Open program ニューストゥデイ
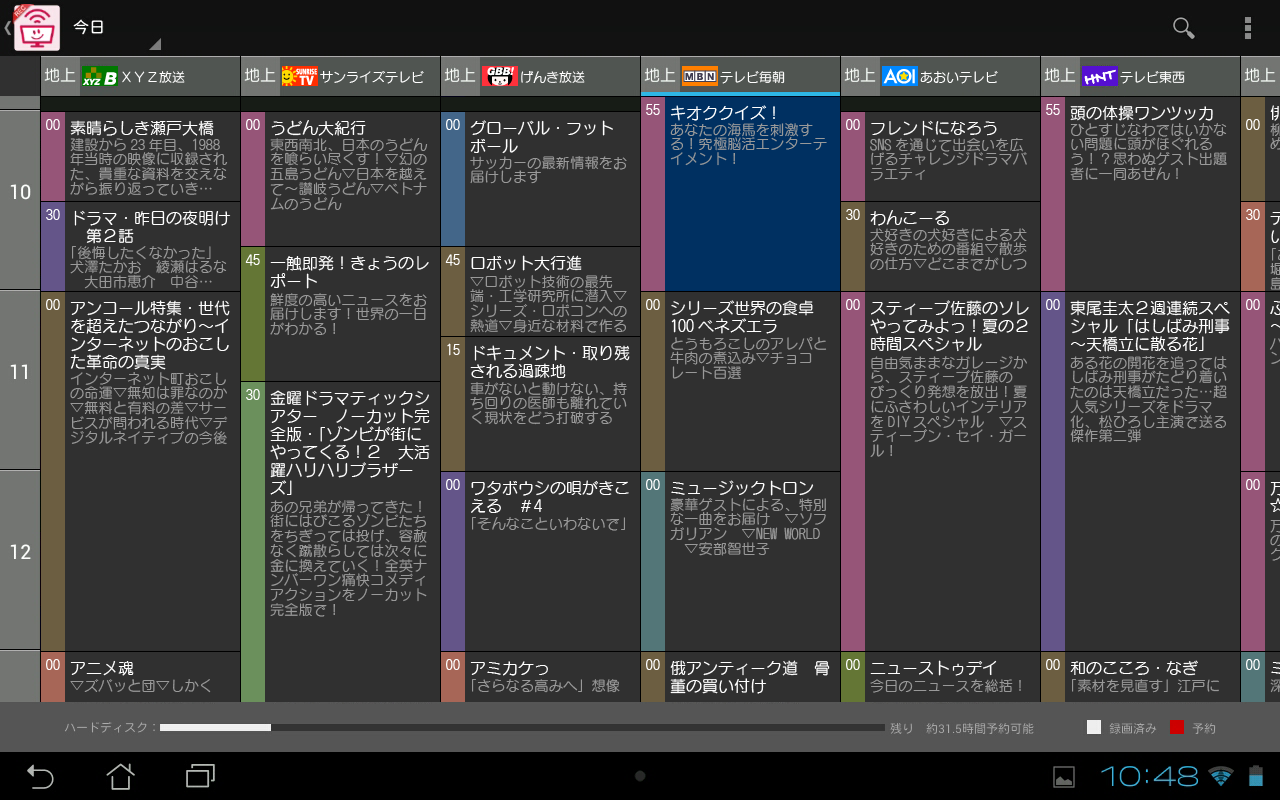Viewport: 1280px width, 800px height. [x=940, y=677]
